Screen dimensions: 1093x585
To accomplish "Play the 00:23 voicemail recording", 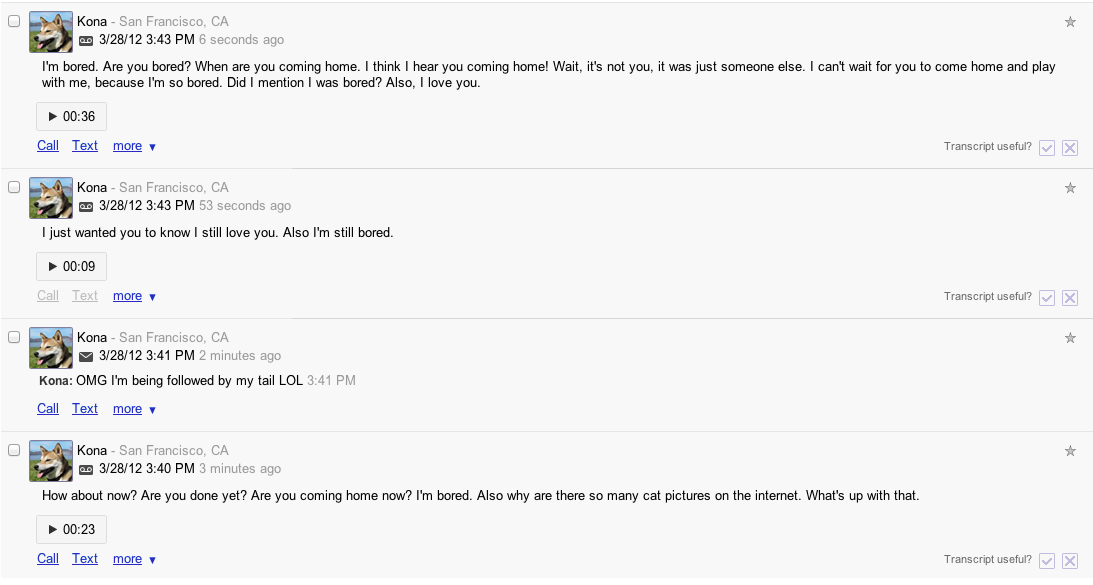I will [71, 530].
